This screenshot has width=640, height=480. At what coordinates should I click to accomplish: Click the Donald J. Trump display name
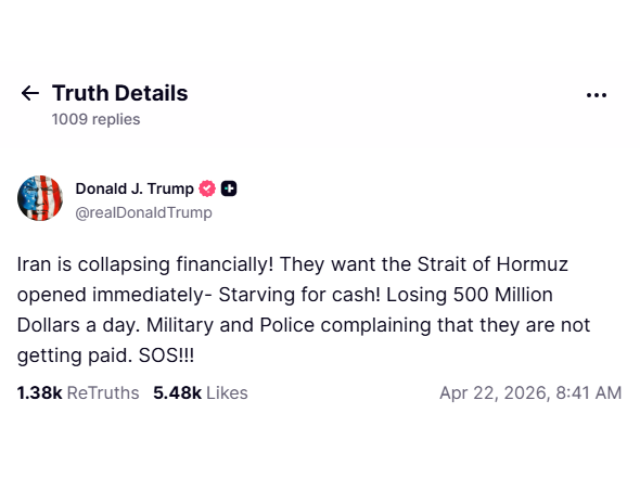[x=135, y=189]
